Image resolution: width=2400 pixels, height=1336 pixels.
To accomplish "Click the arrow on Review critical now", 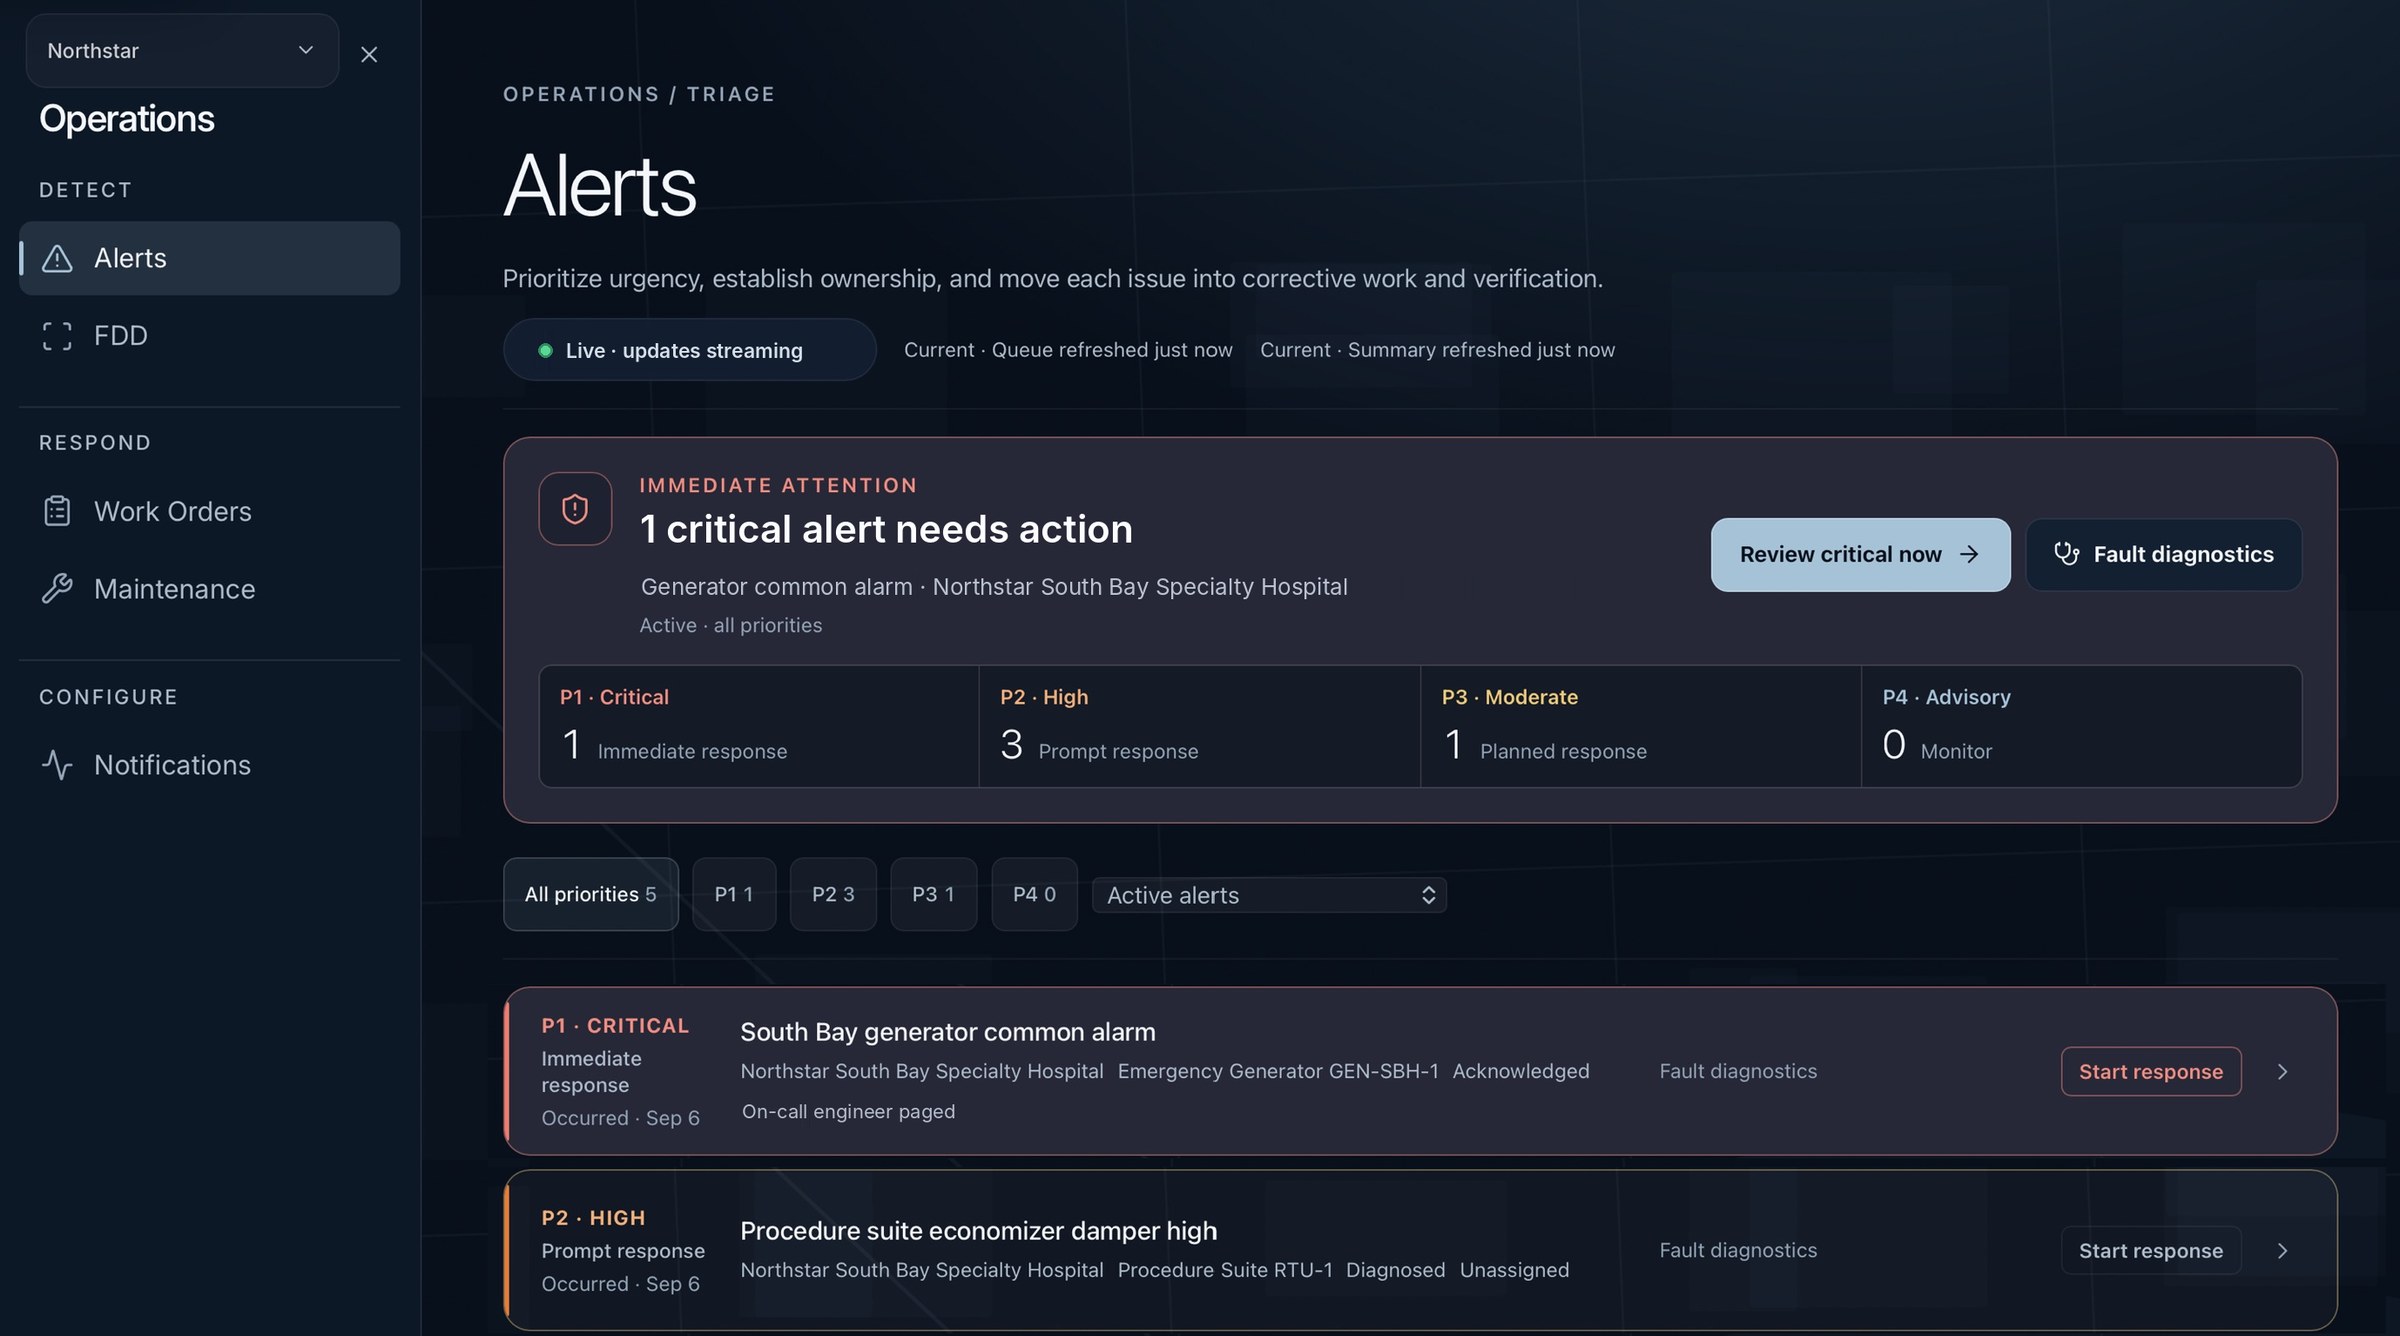I will pyautogui.click(x=1969, y=554).
